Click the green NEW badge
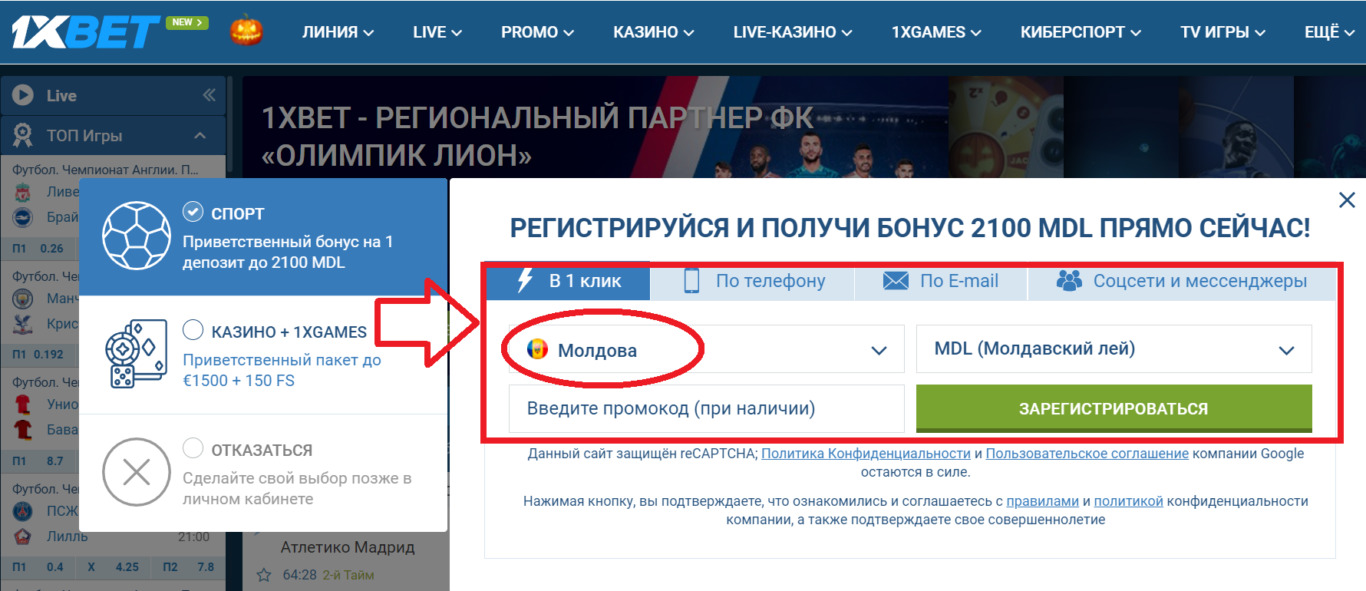This screenshot has width=1366, height=591. tap(187, 22)
